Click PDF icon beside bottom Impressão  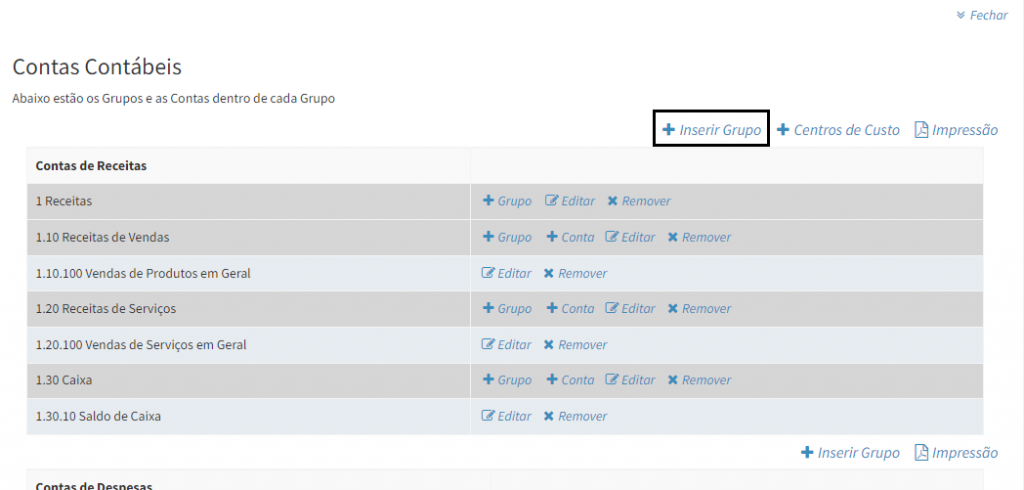coord(921,453)
